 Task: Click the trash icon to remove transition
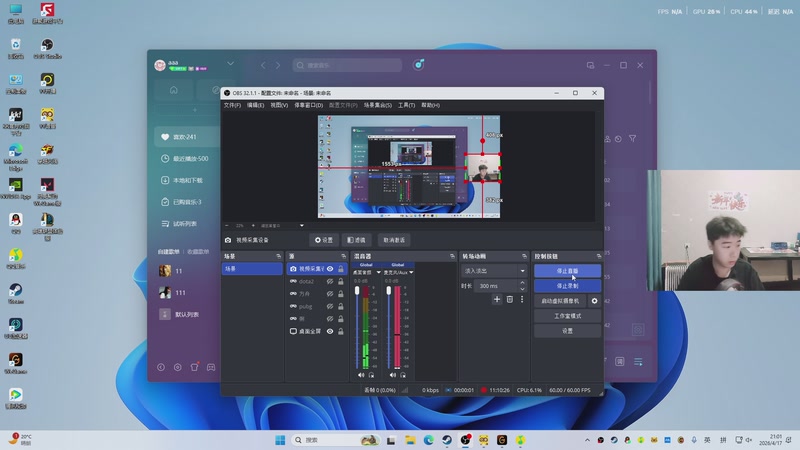click(509, 299)
